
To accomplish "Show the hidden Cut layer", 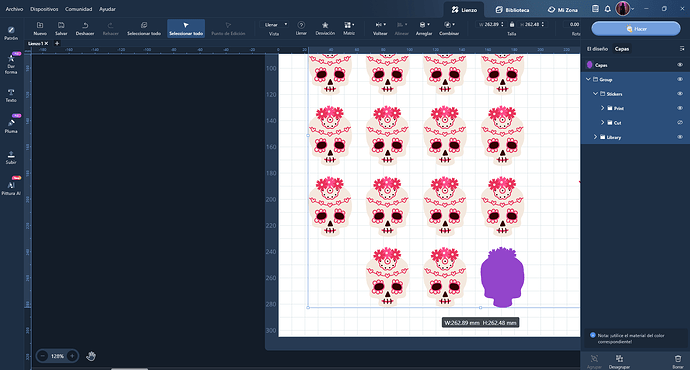I will [679, 123].
